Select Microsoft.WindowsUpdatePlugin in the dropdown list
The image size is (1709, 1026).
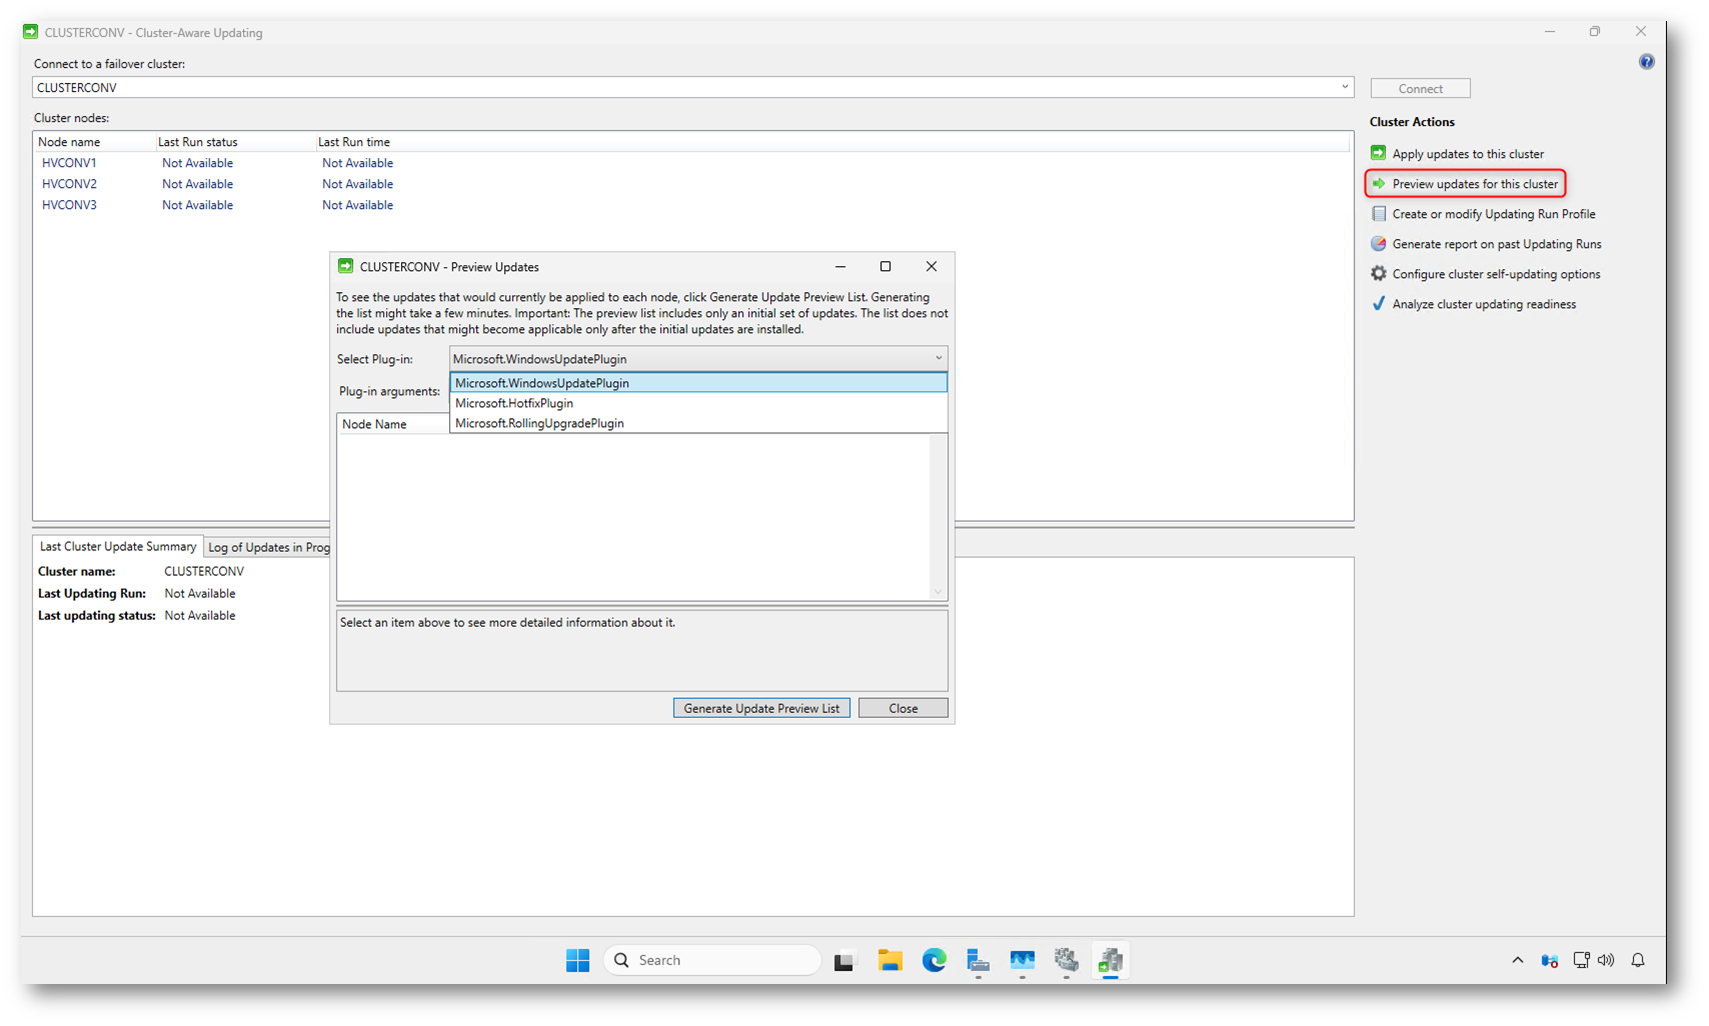[x=542, y=383]
